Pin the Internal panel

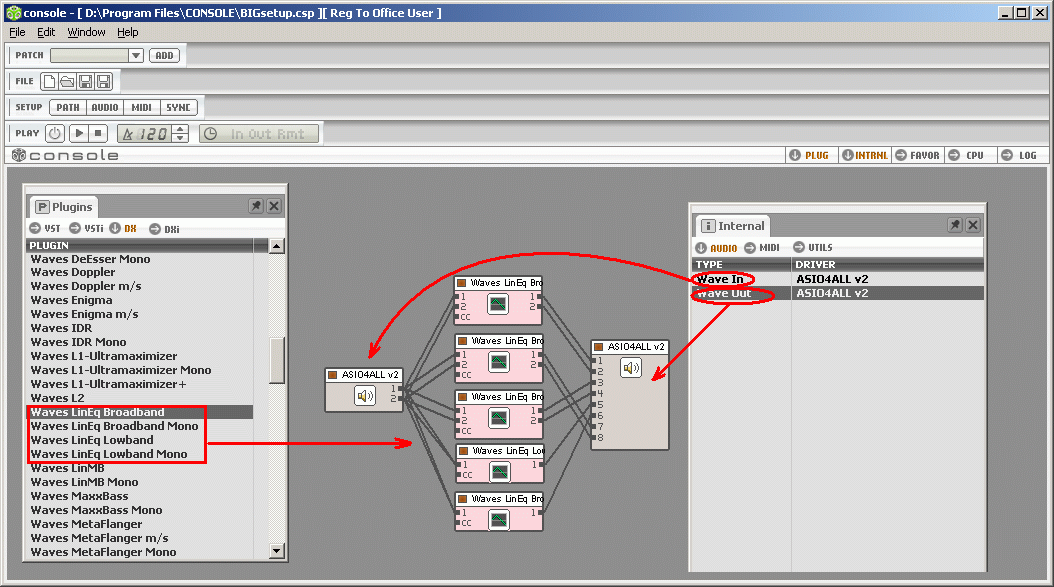pyautogui.click(x=955, y=225)
